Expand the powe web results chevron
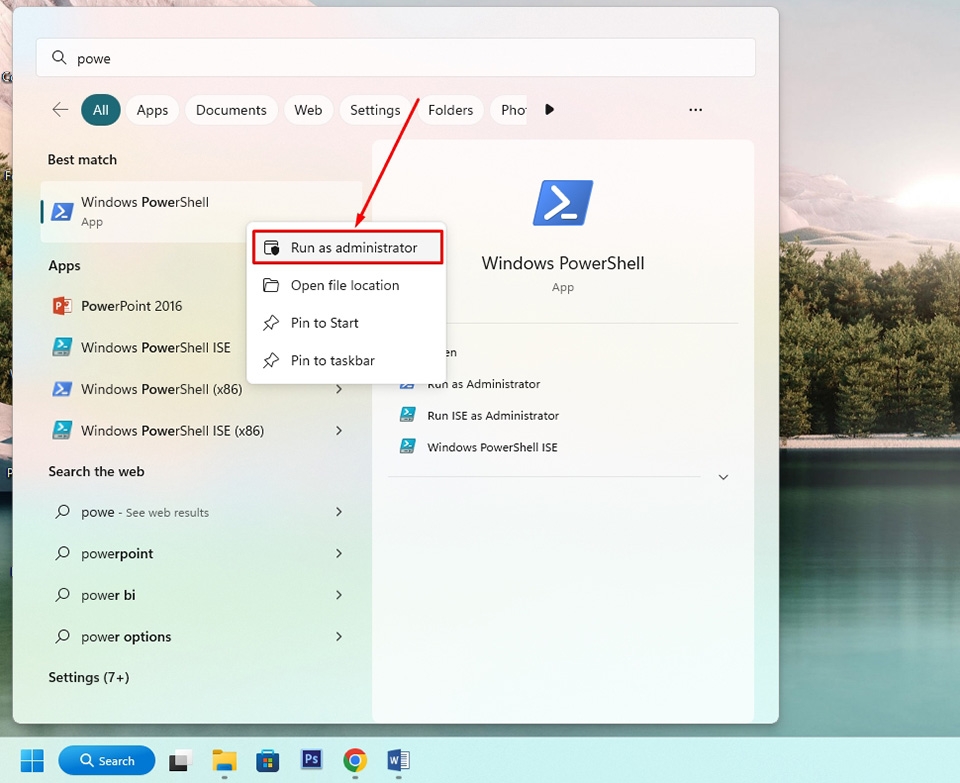The height and width of the screenshot is (783, 960). [x=339, y=512]
